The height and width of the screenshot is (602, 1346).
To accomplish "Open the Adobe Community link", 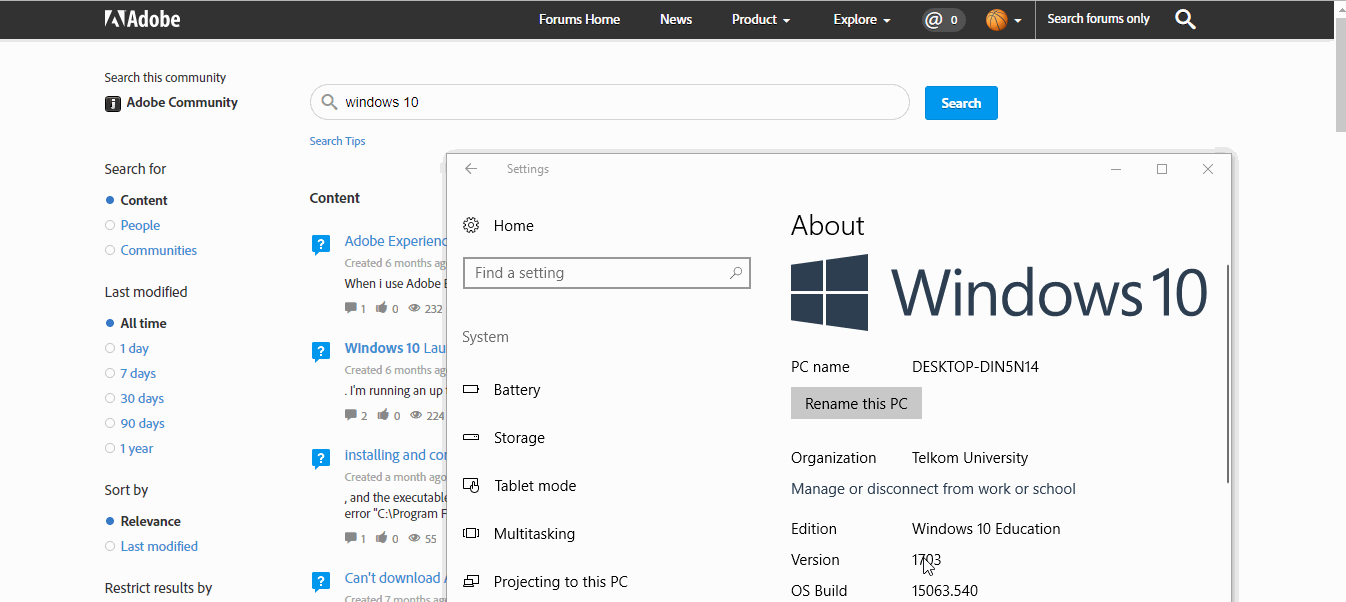I will pyautogui.click(x=182, y=103).
